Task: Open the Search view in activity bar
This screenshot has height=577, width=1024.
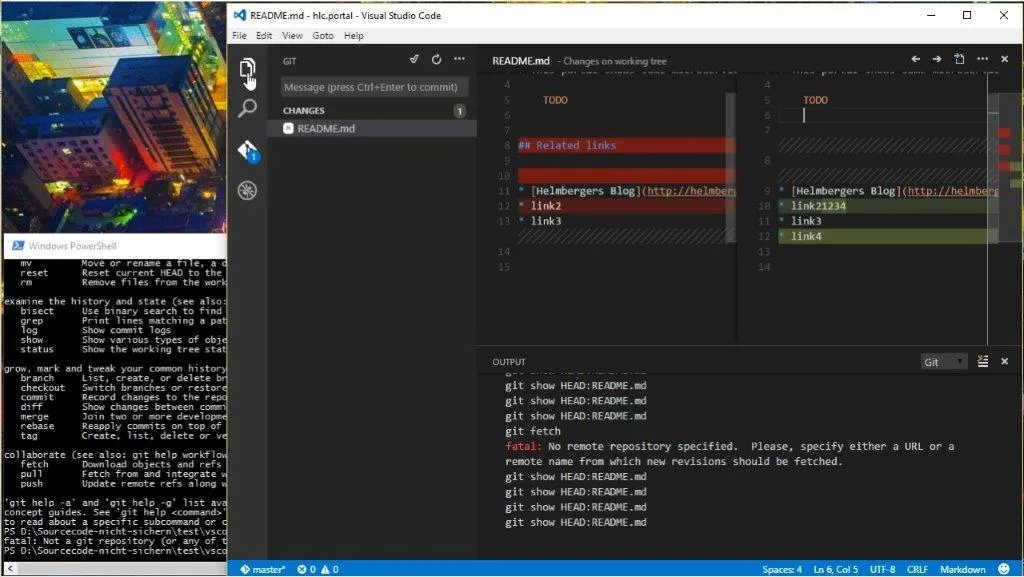Action: coord(247,108)
